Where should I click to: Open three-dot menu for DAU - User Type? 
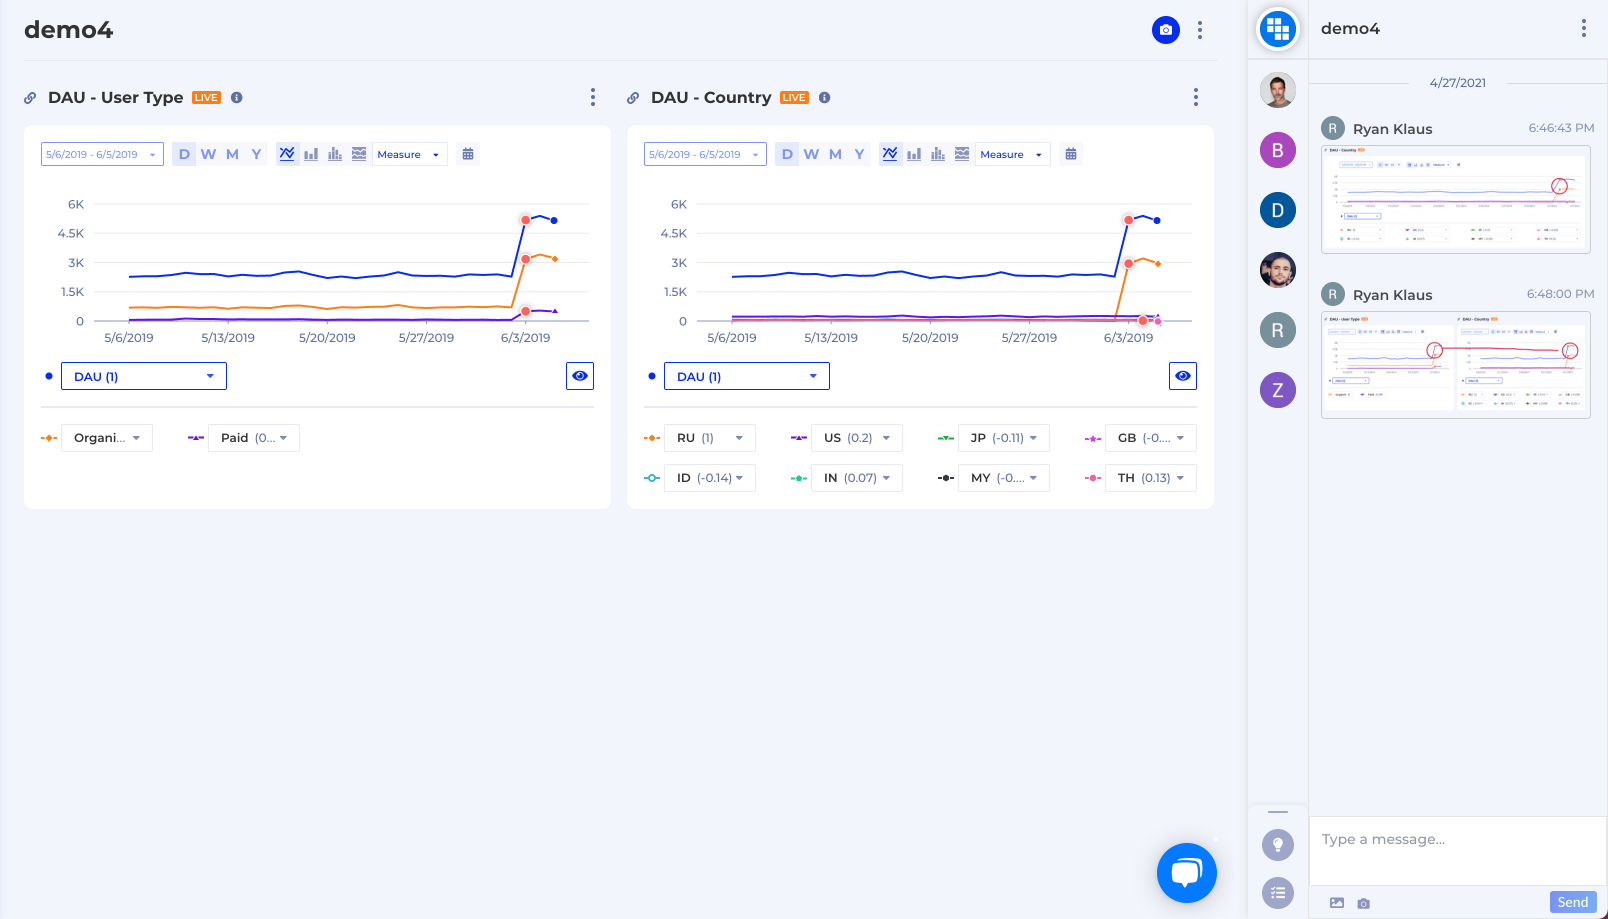(593, 97)
